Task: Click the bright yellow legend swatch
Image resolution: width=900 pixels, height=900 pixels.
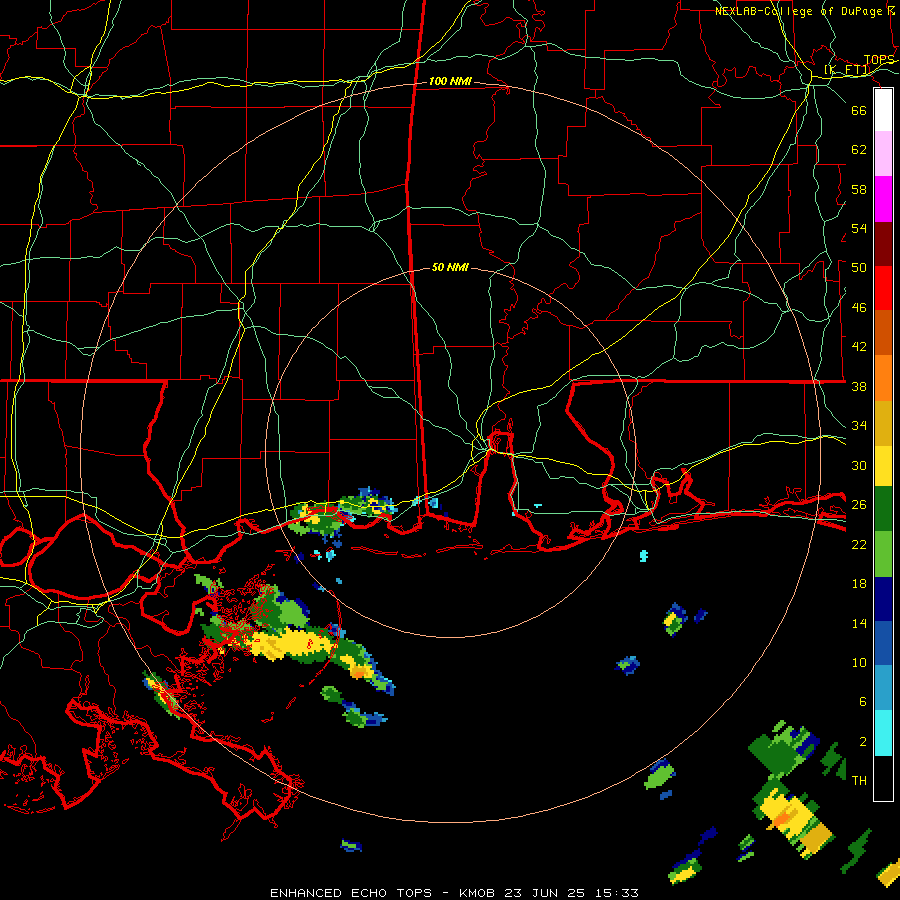Action: click(x=883, y=466)
